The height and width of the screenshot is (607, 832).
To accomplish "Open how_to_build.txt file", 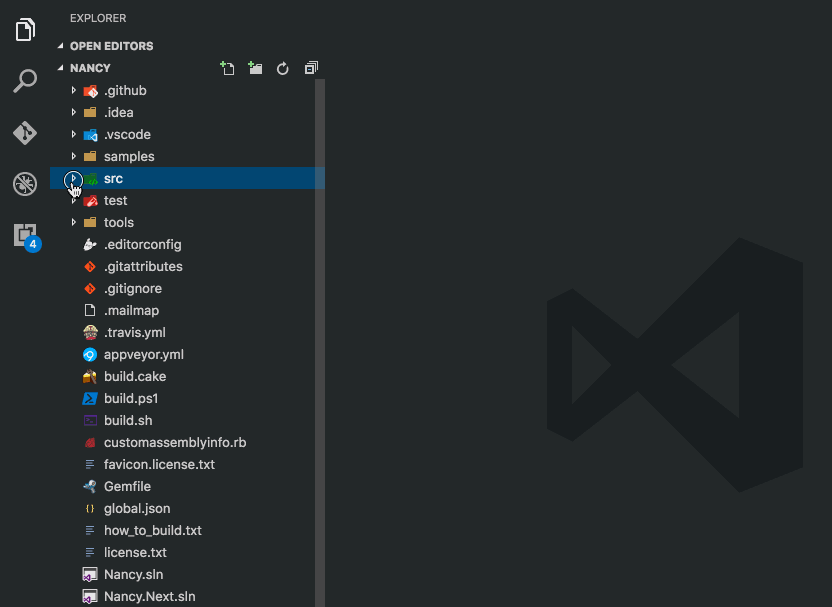I will click(153, 531).
